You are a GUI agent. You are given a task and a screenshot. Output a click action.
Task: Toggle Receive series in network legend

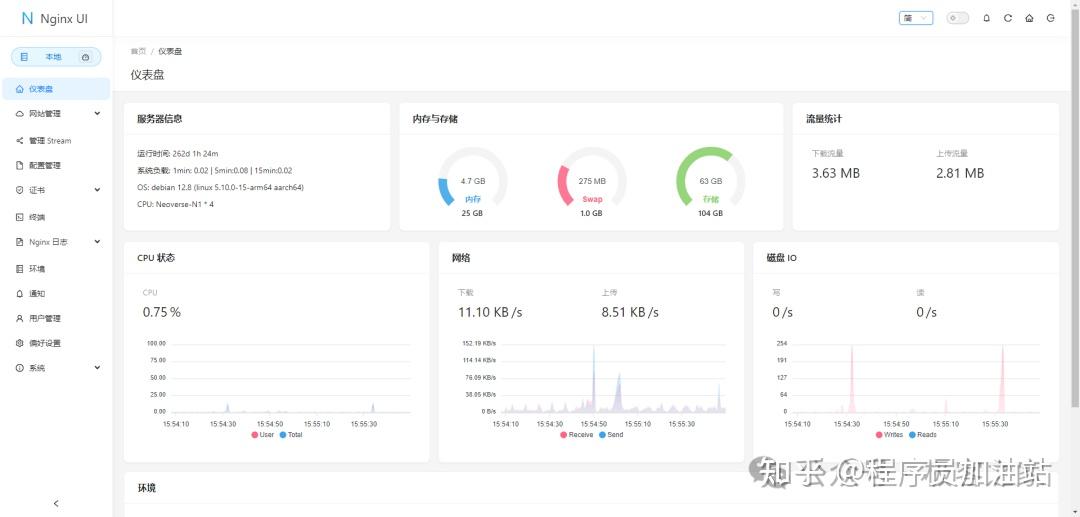point(577,434)
